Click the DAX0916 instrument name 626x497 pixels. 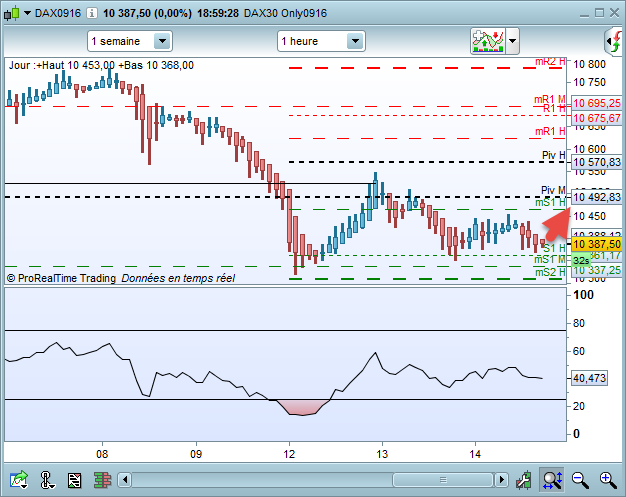[x=58, y=13]
